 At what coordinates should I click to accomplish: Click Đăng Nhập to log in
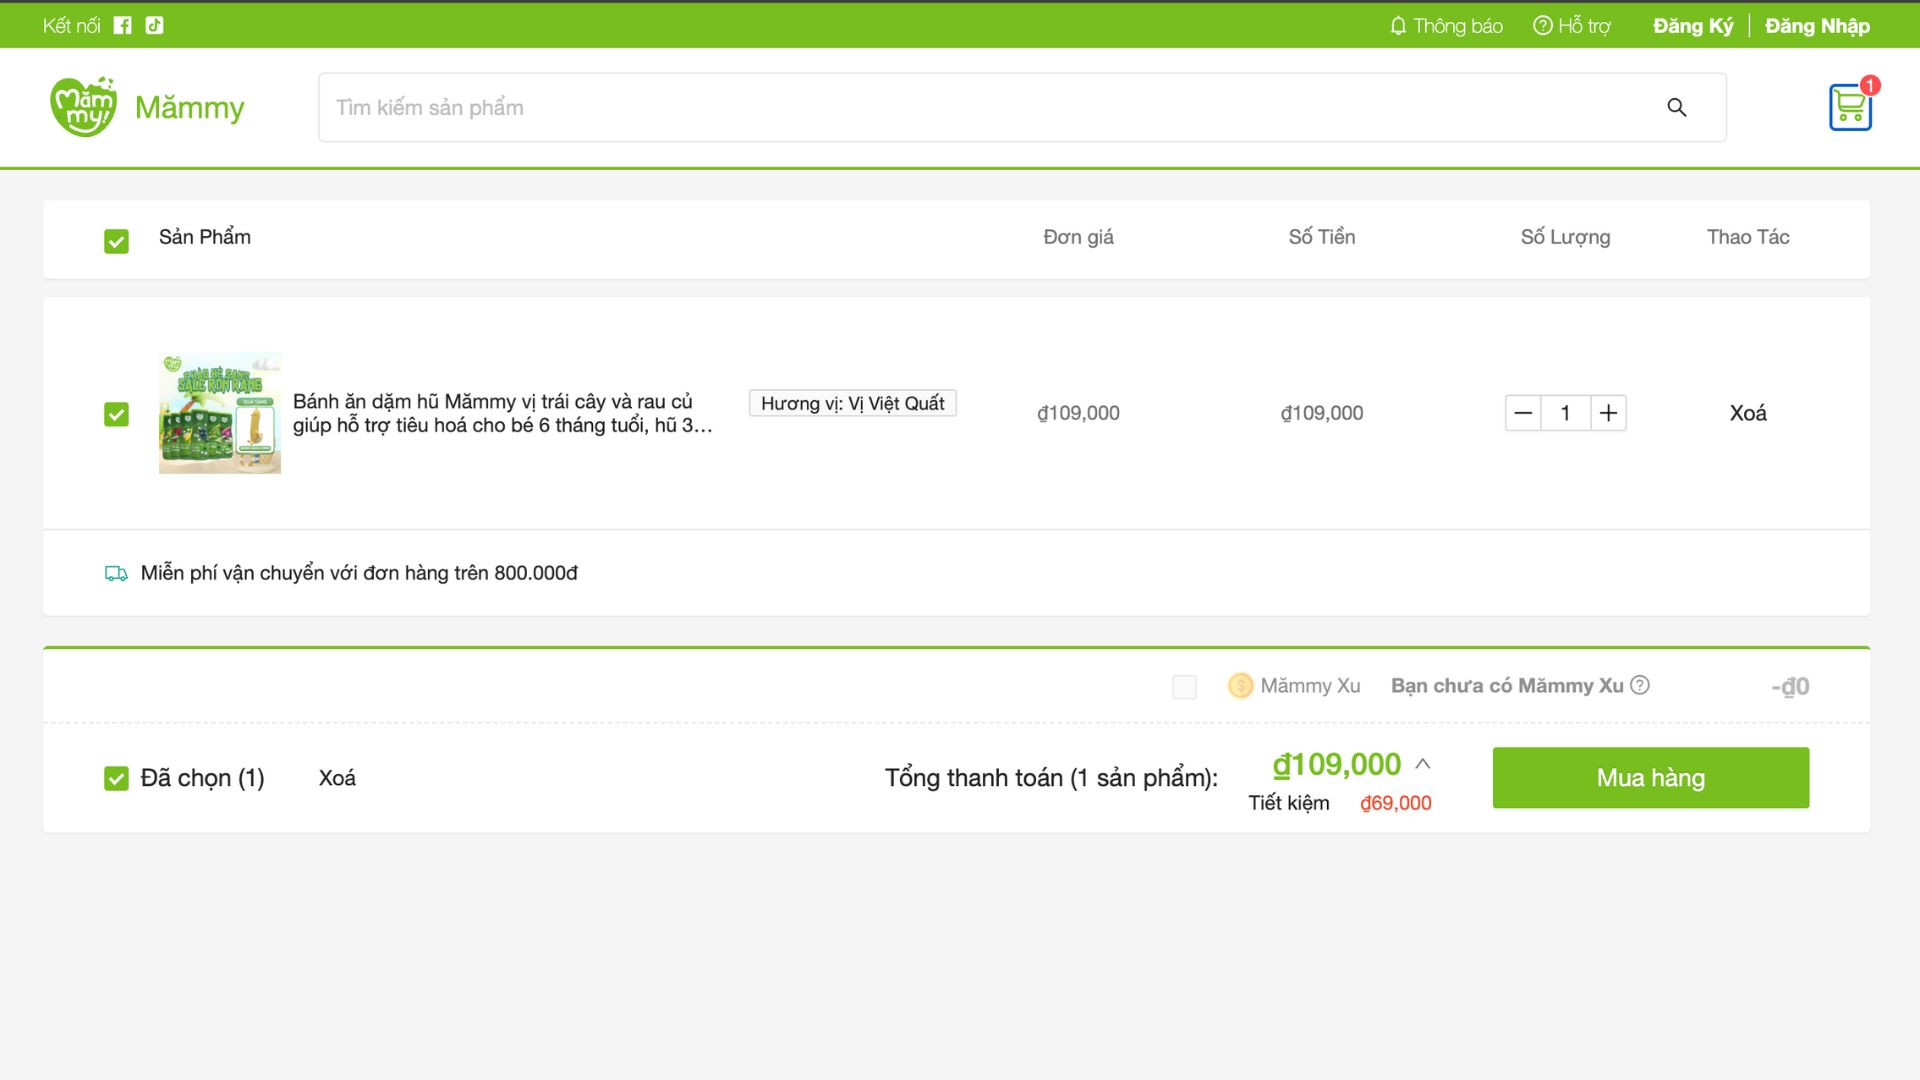pyautogui.click(x=1817, y=26)
